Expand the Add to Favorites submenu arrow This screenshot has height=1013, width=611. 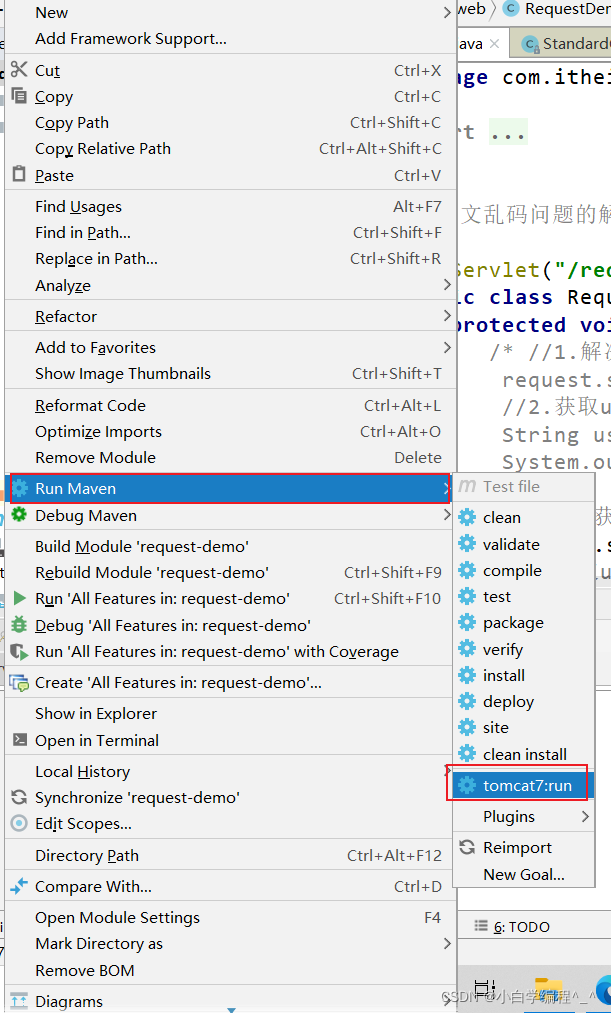coord(447,347)
